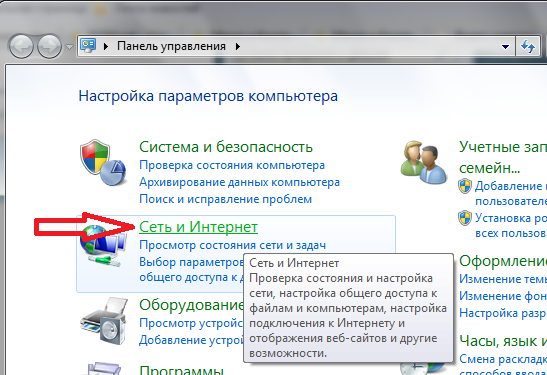Expand the arrow after Панель управления

238,46
